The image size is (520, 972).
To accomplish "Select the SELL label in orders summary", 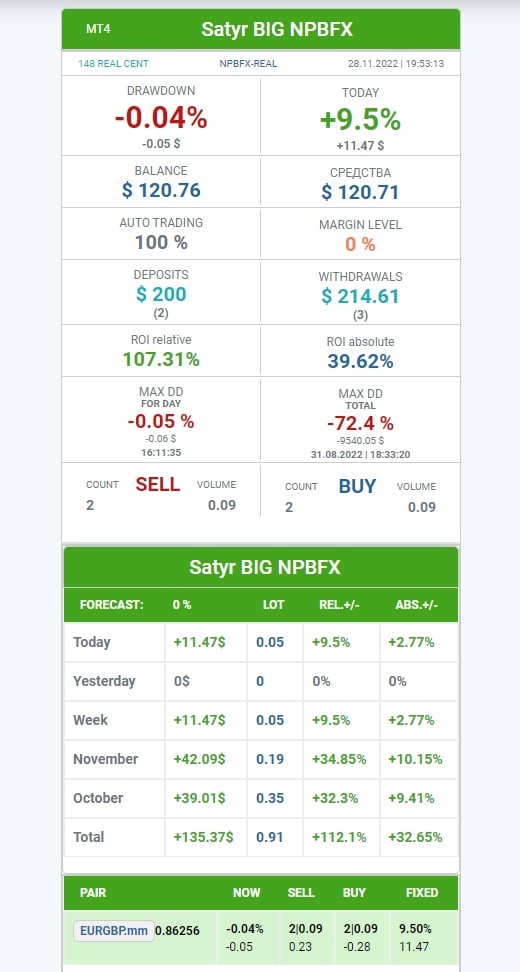I will 158,484.
